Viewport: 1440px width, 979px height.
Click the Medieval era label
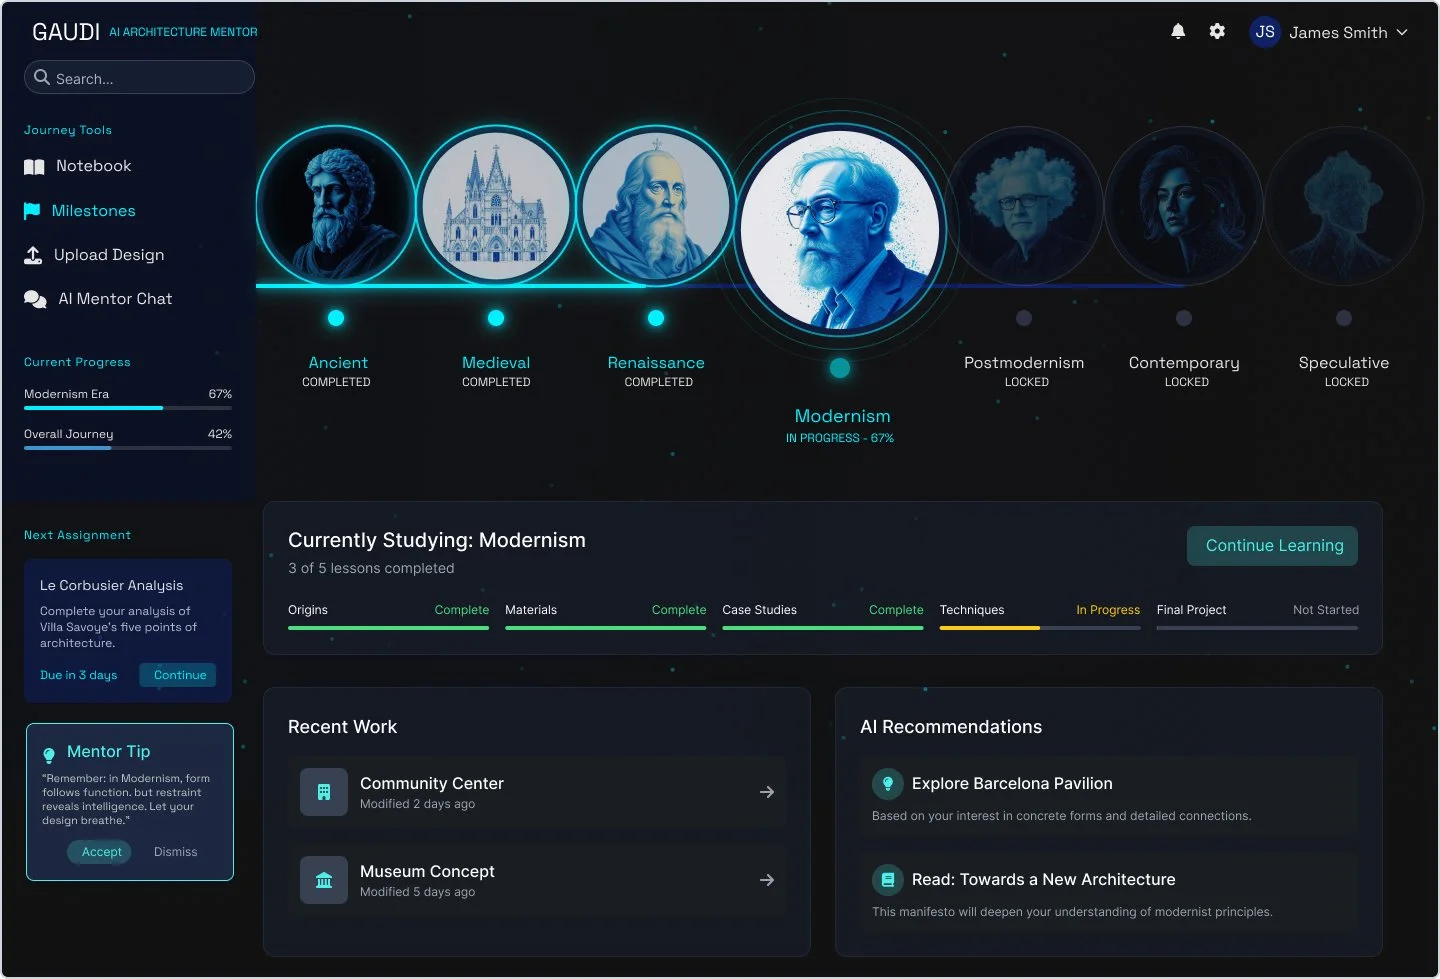click(496, 363)
